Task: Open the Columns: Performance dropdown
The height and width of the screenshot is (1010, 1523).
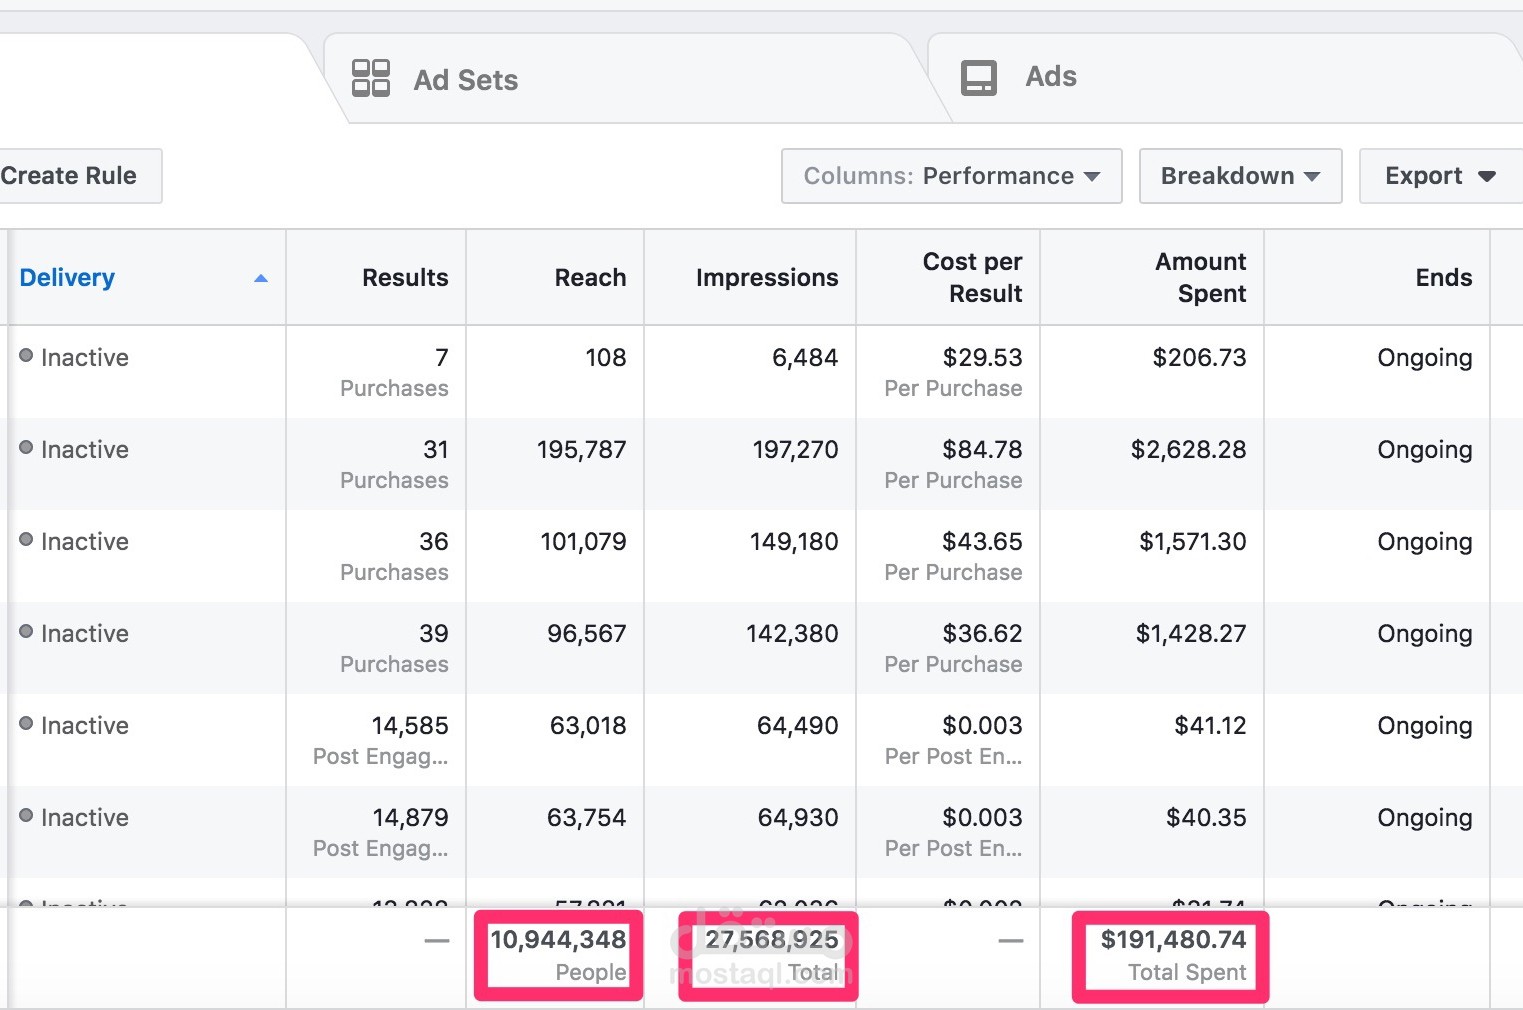Action: [x=951, y=176]
